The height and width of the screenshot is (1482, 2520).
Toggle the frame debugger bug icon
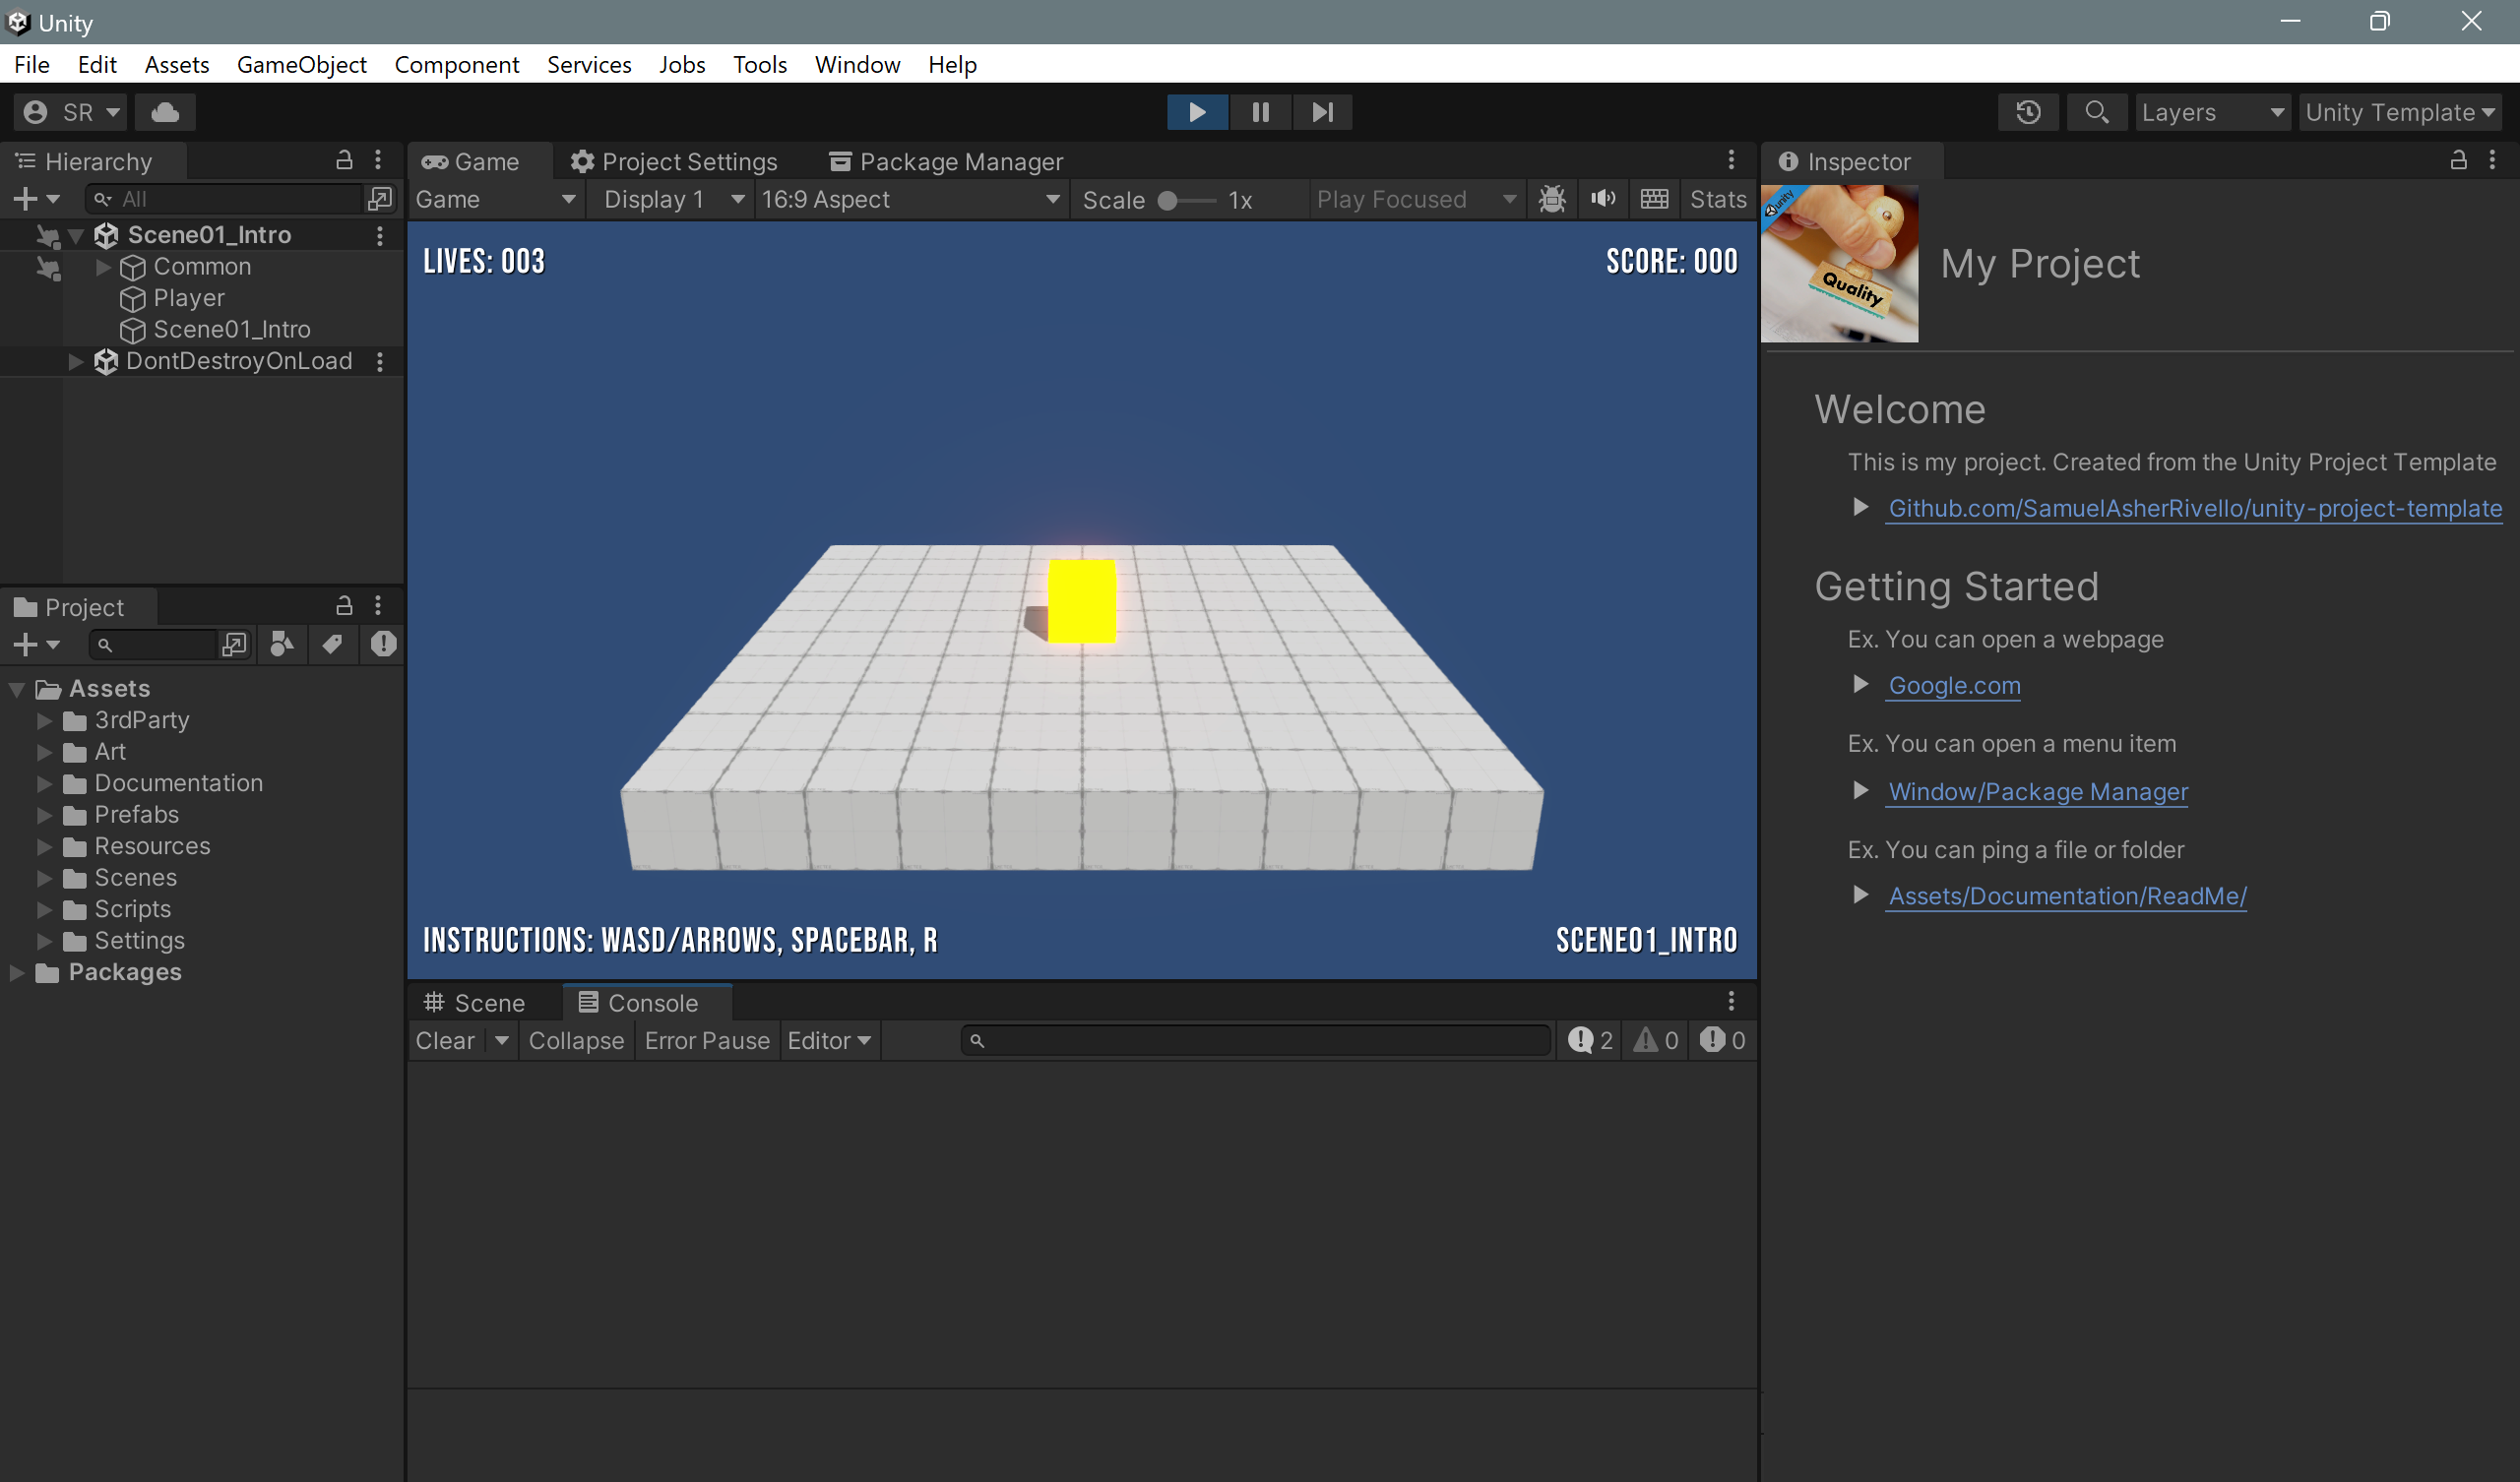tap(1552, 199)
